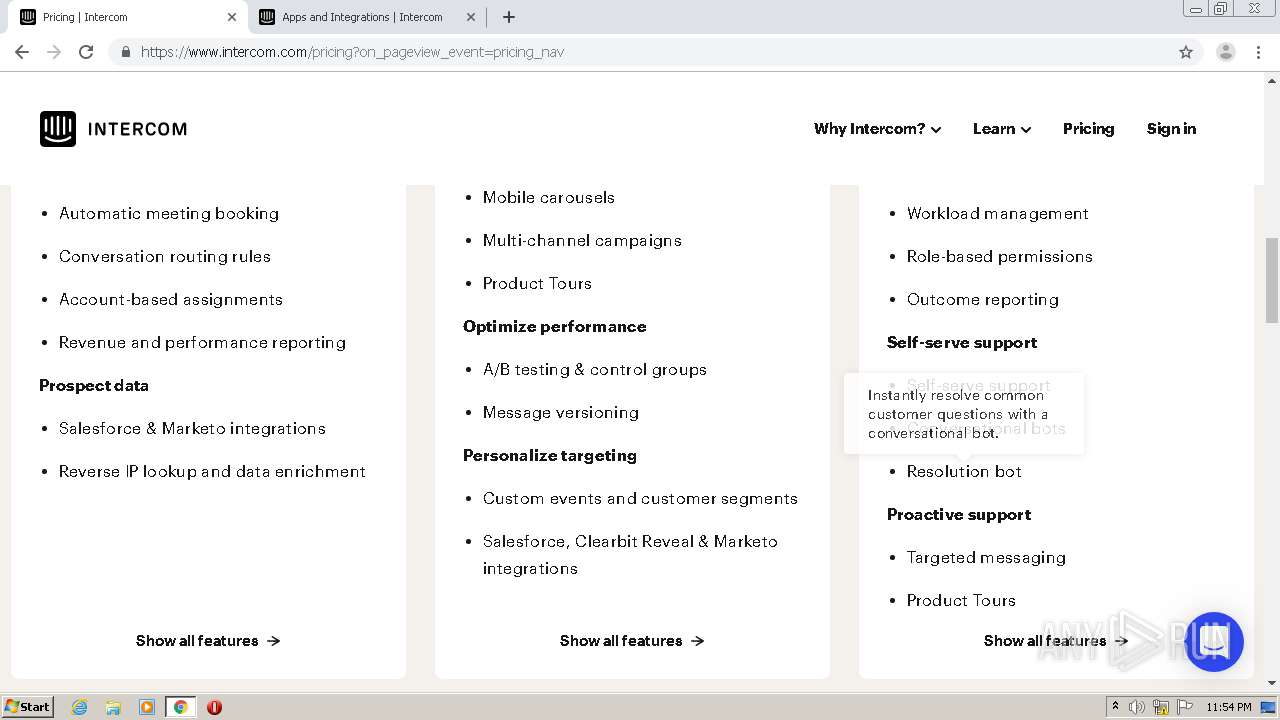Switch to Apps and Integrations tab
The height and width of the screenshot is (720, 1280).
[x=366, y=17]
